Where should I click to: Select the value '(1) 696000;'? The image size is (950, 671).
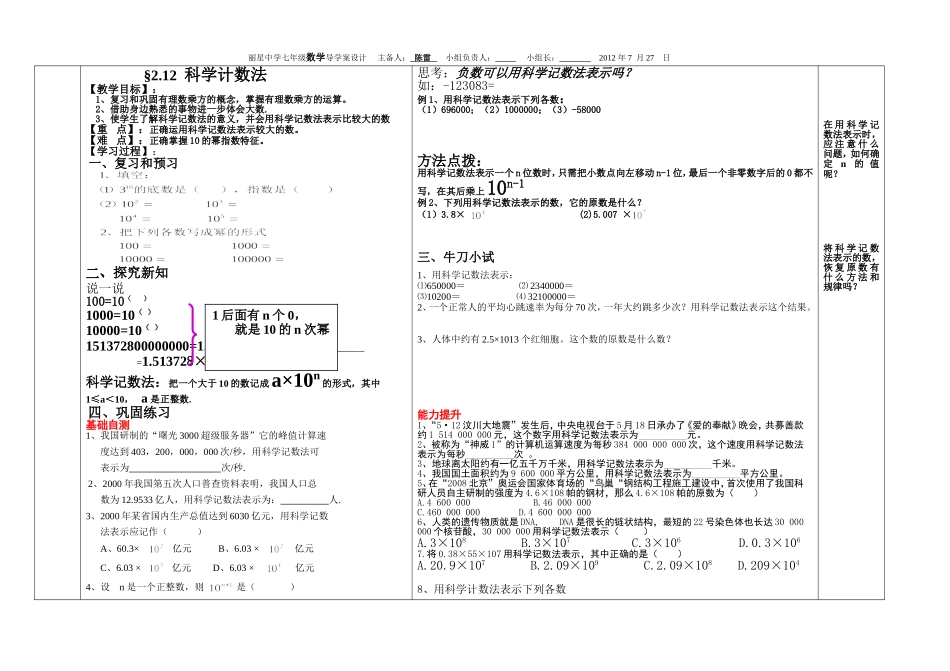click(448, 110)
